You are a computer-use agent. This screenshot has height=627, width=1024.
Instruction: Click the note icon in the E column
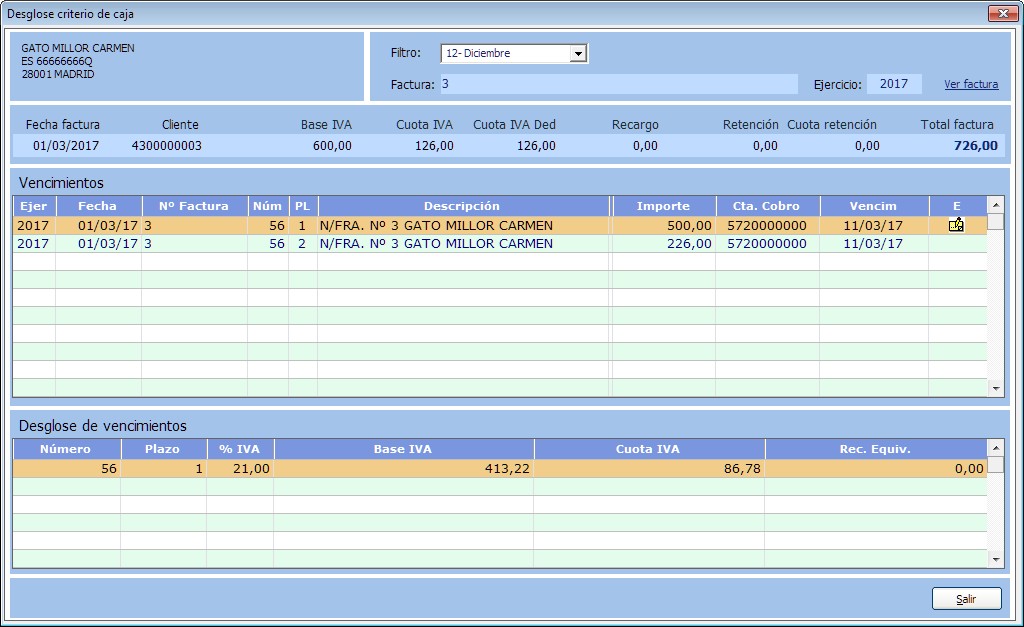point(956,225)
